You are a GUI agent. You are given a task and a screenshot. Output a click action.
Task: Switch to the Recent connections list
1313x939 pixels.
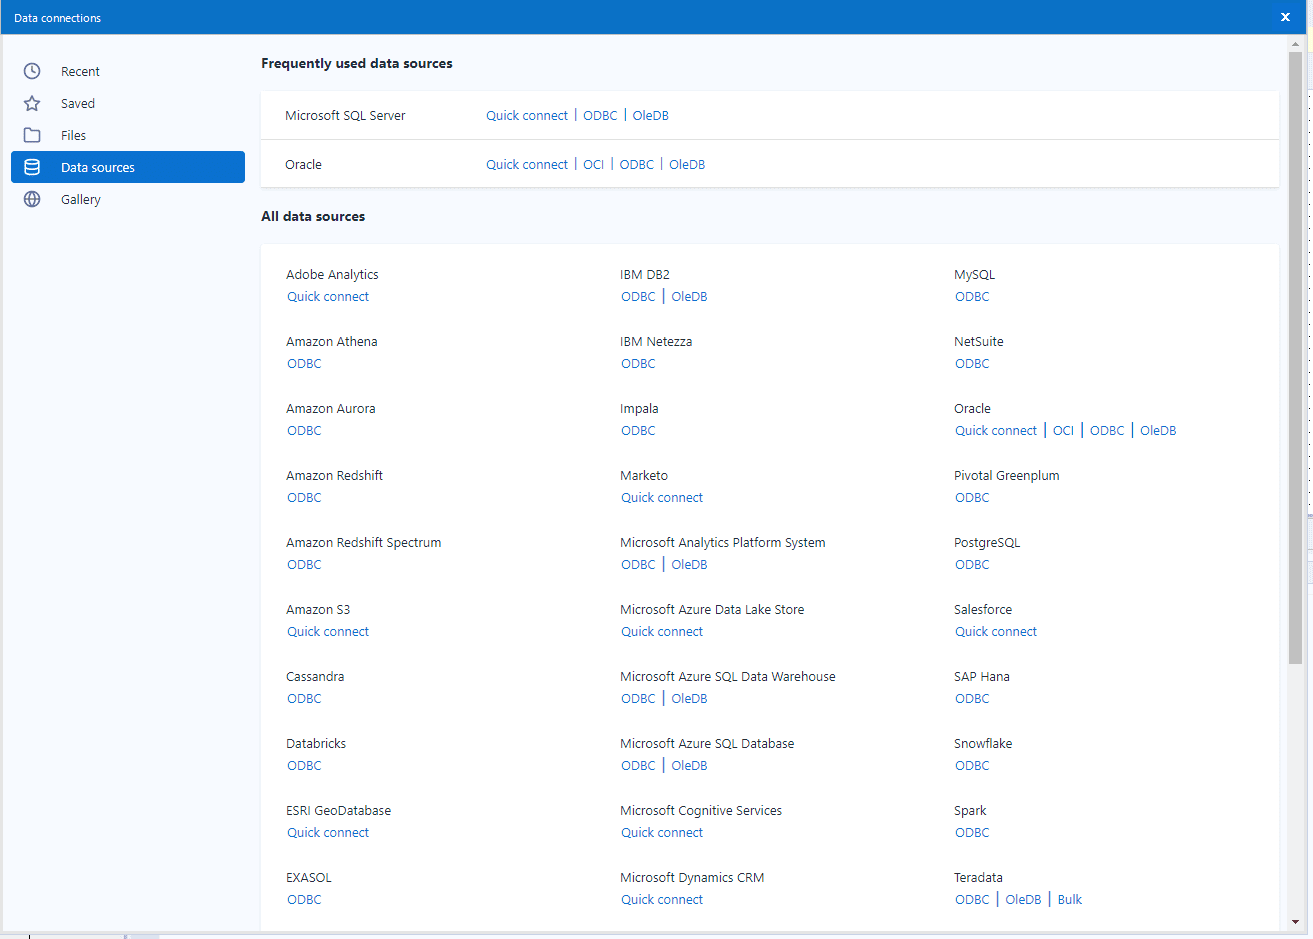80,71
